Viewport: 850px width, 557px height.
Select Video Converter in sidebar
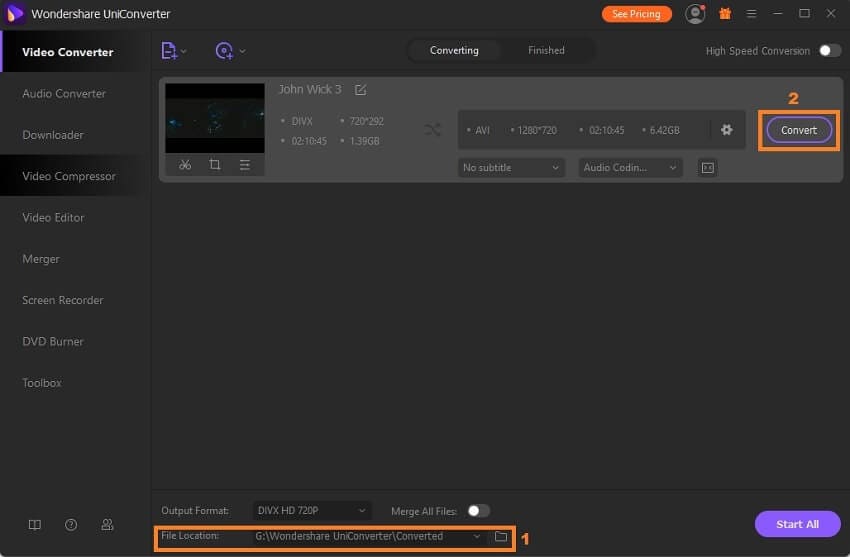click(68, 52)
